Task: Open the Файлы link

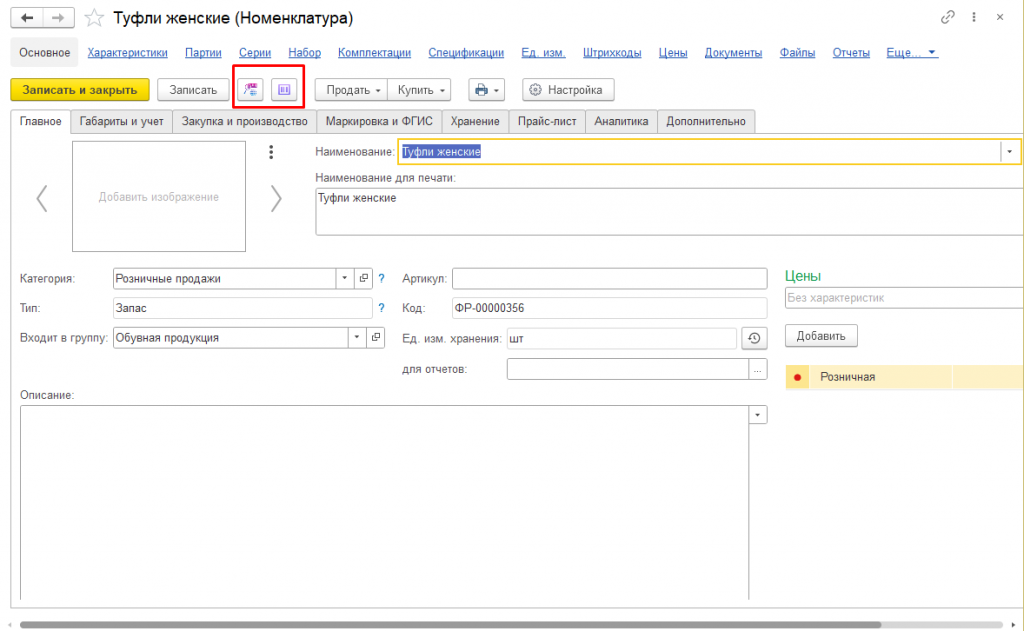Action: coord(797,53)
